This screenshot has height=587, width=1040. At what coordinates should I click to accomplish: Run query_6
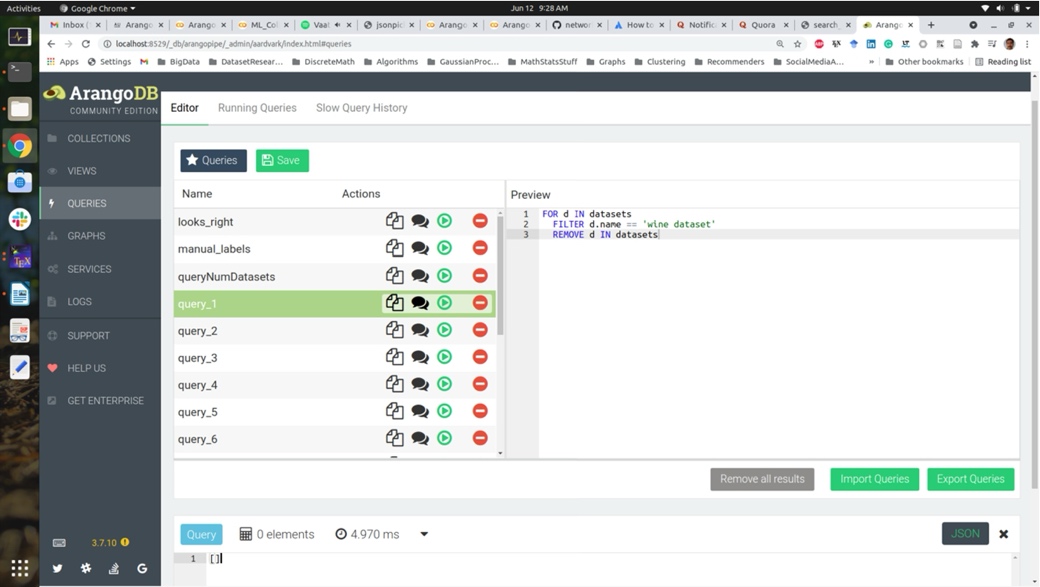[x=444, y=438]
